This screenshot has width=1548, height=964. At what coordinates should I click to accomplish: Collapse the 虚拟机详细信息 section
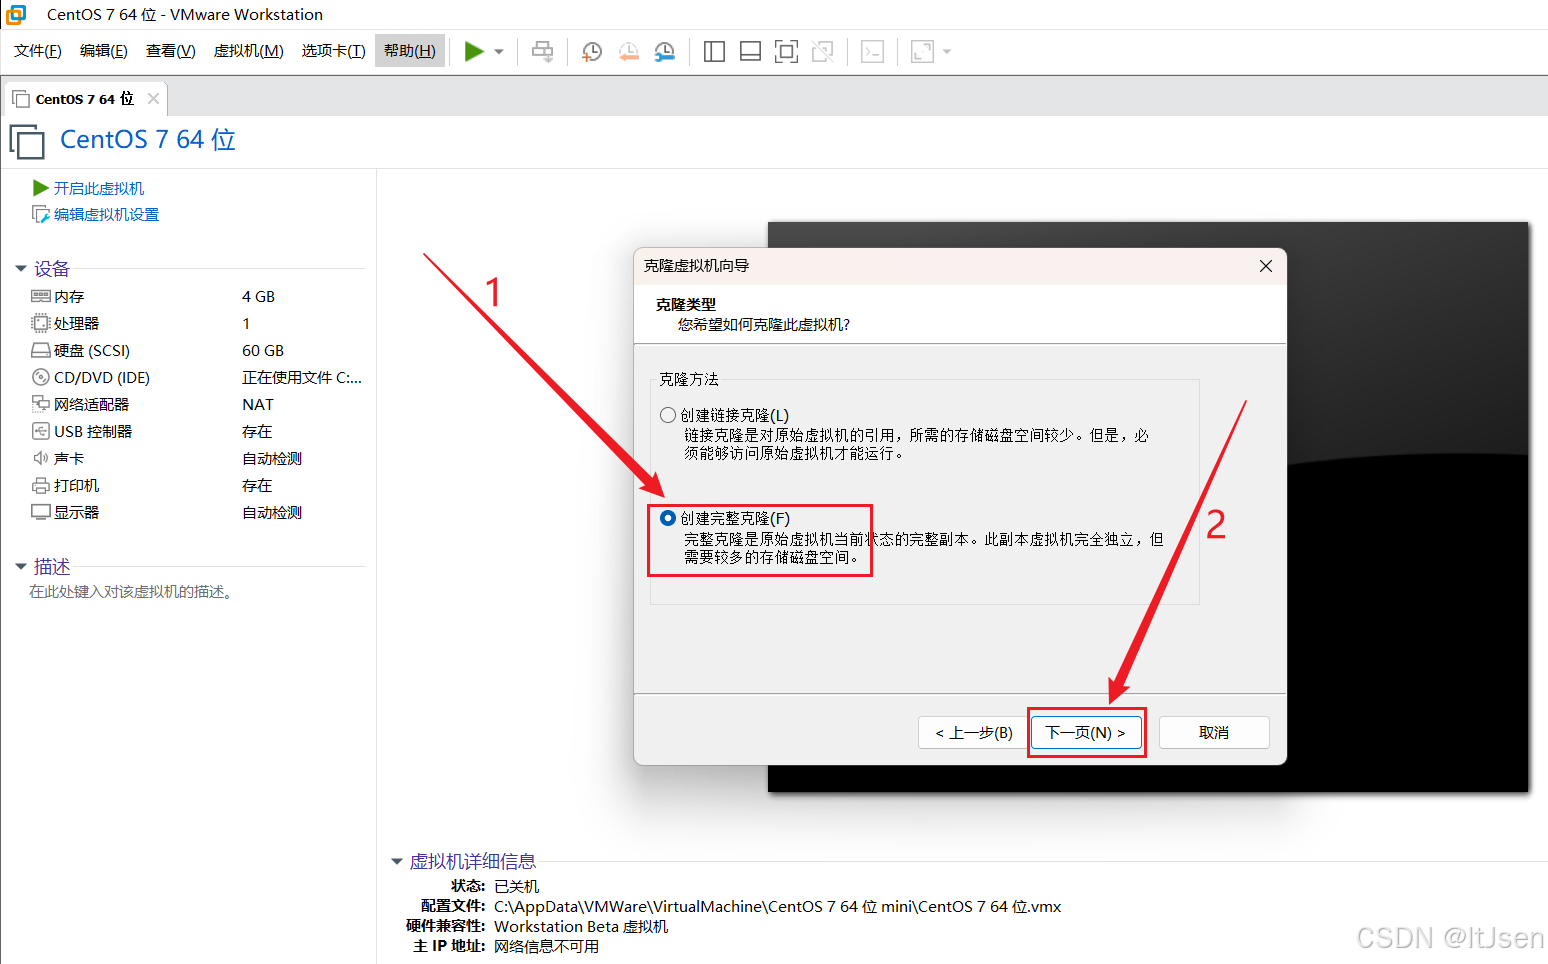pos(397,861)
